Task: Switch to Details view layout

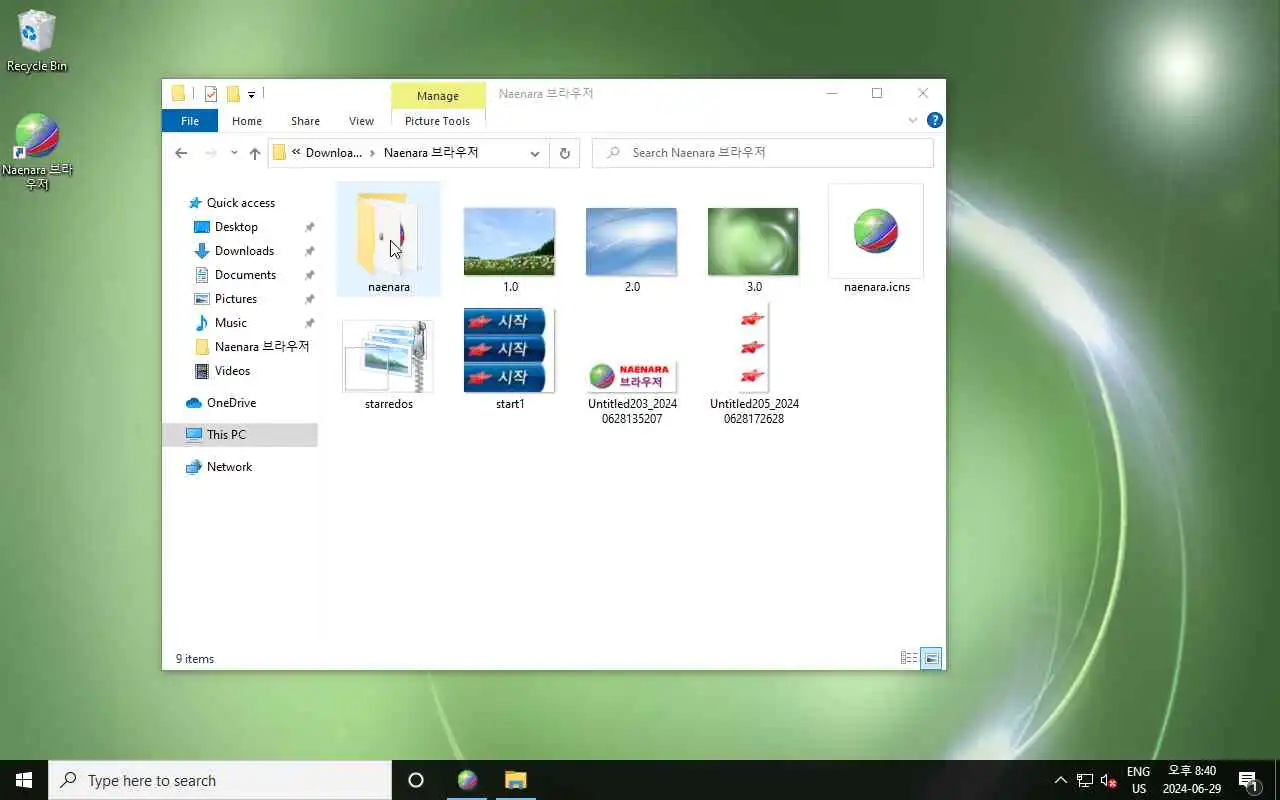Action: (x=909, y=658)
